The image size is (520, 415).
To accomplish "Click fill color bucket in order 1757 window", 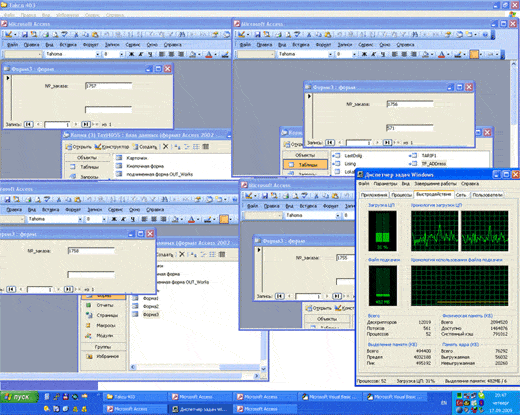I will [x=192, y=54].
